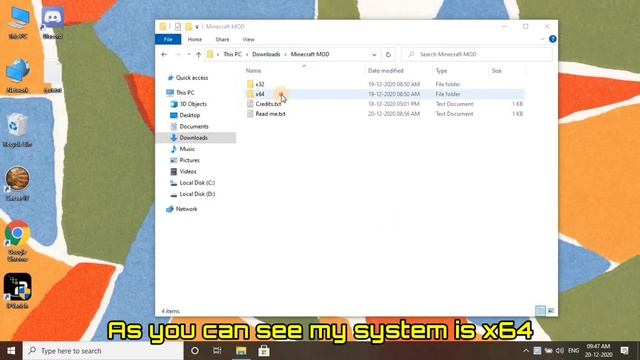Image resolution: width=640 pixels, height=360 pixels.
Task: Switch to the Share ribbon tab
Action: [x=222, y=40]
